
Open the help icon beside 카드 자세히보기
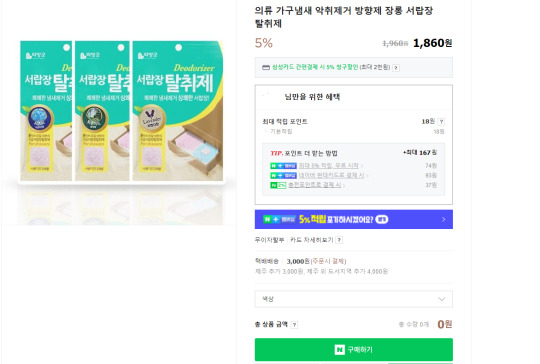pos(339,240)
